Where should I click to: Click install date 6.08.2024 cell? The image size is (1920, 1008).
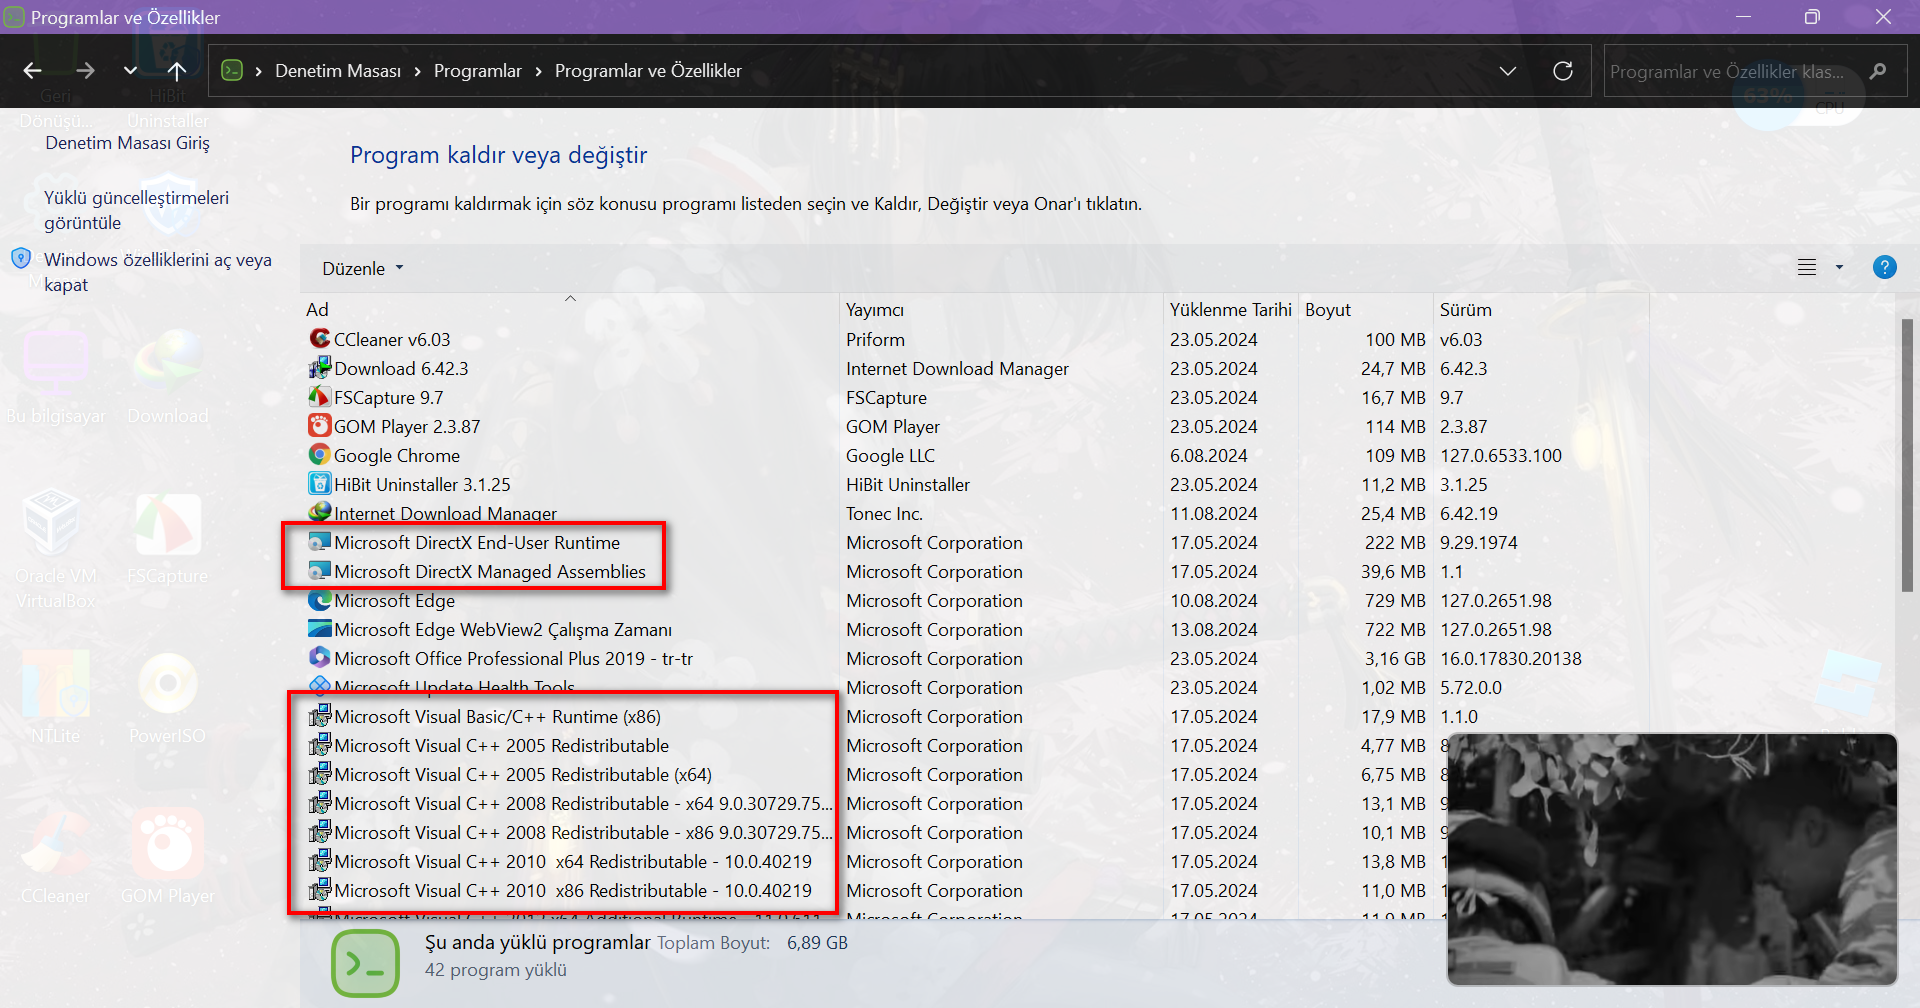click(1208, 455)
